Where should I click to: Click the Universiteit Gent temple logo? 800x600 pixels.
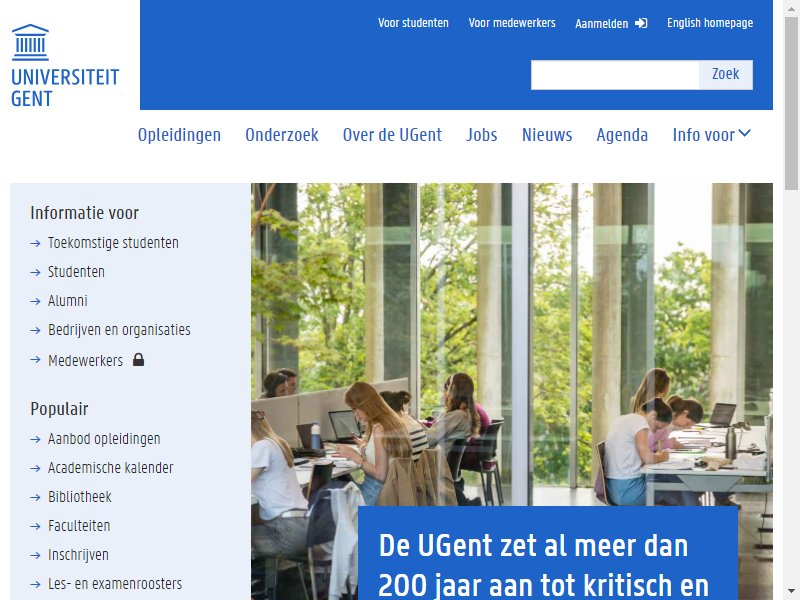coord(30,42)
